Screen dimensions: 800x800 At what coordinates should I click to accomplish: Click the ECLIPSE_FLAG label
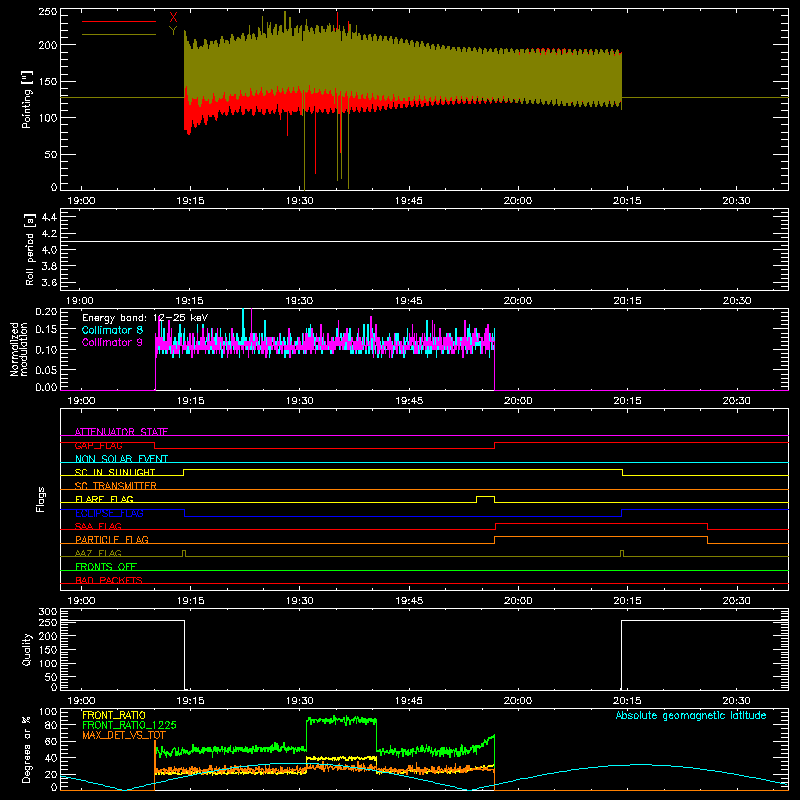tap(109, 513)
